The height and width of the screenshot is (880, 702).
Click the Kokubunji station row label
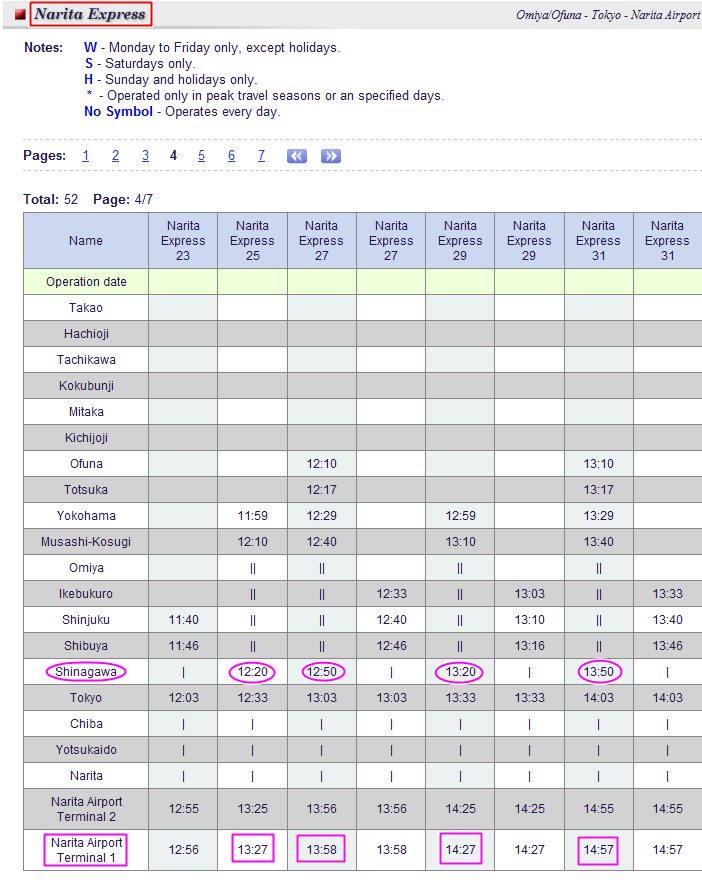click(x=86, y=386)
